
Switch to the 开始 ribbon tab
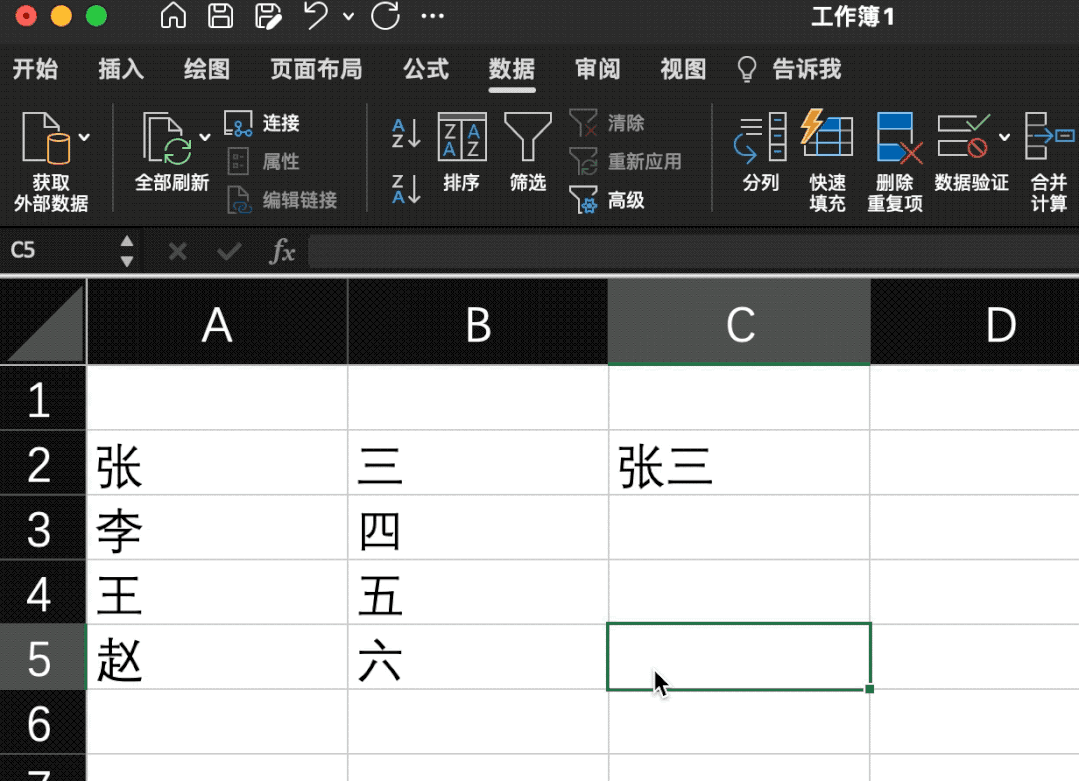(36, 69)
